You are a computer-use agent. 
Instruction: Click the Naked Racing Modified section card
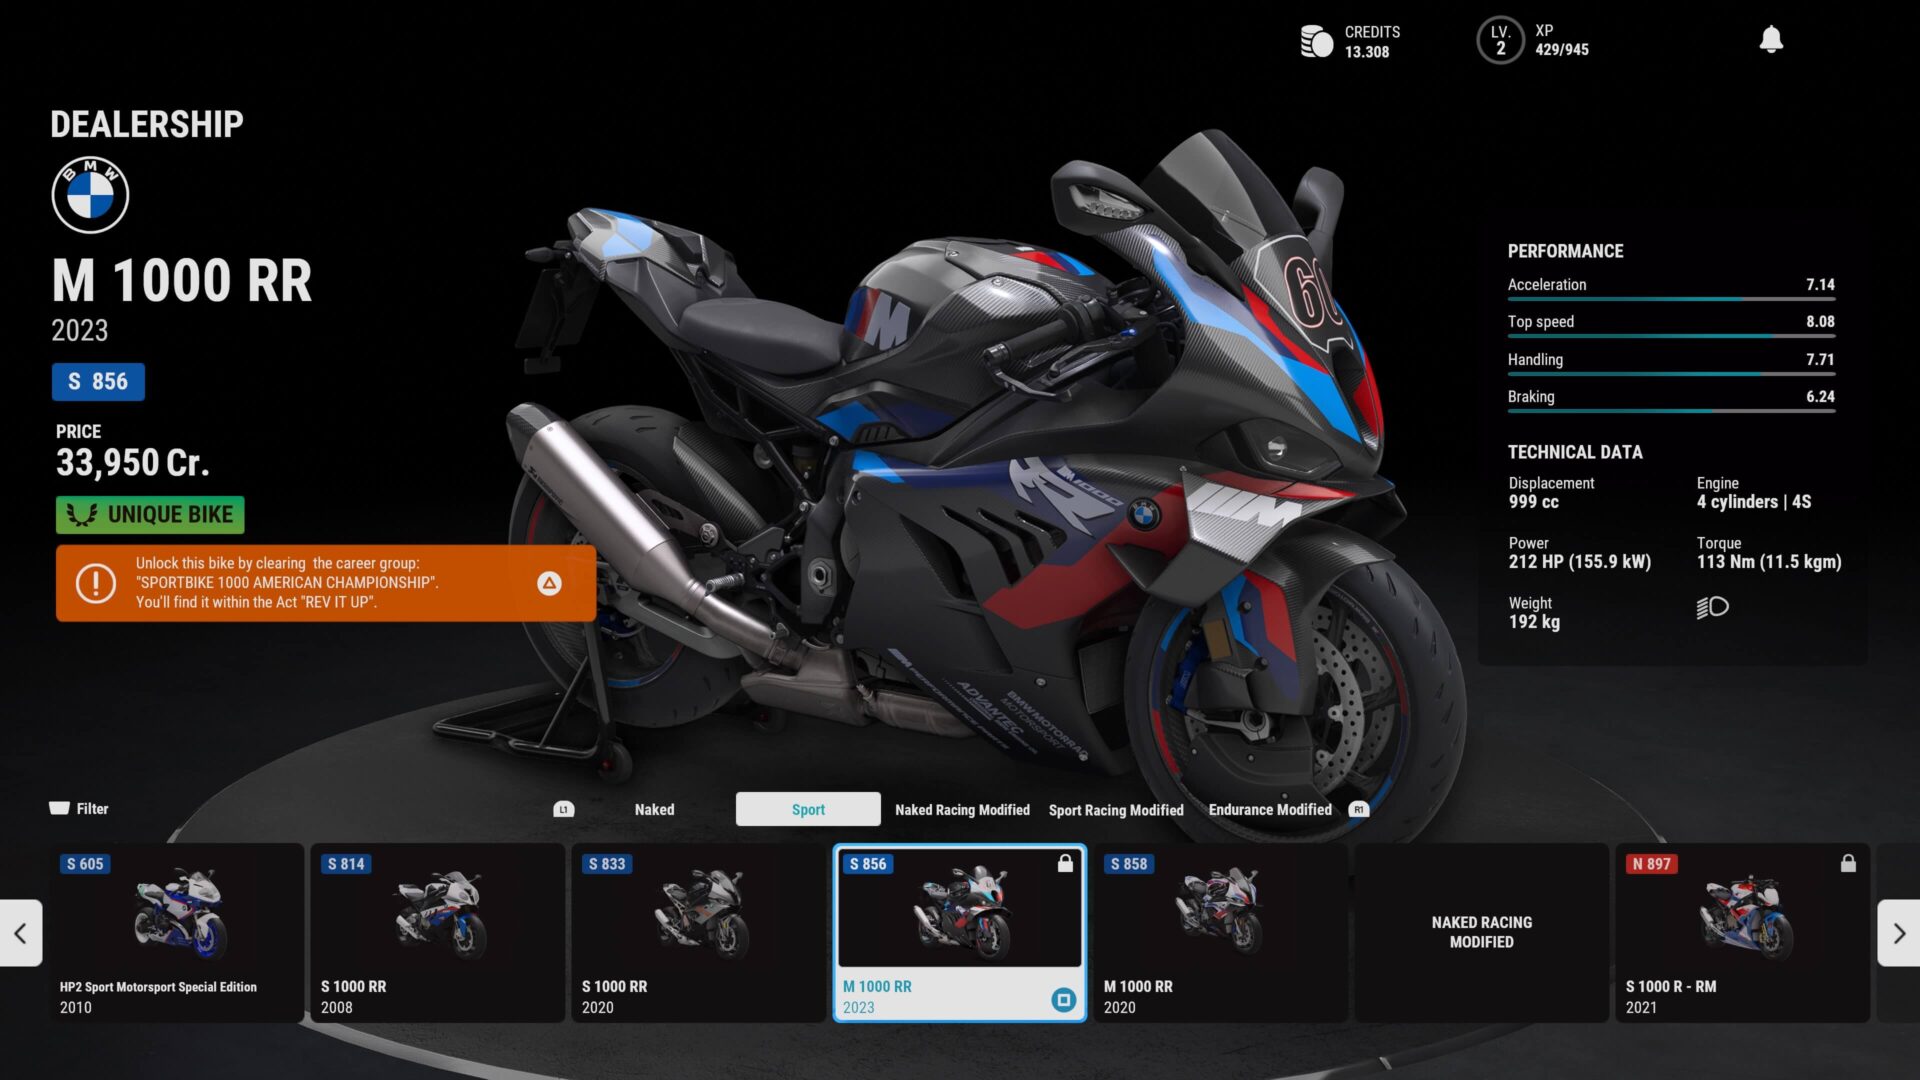point(1481,932)
